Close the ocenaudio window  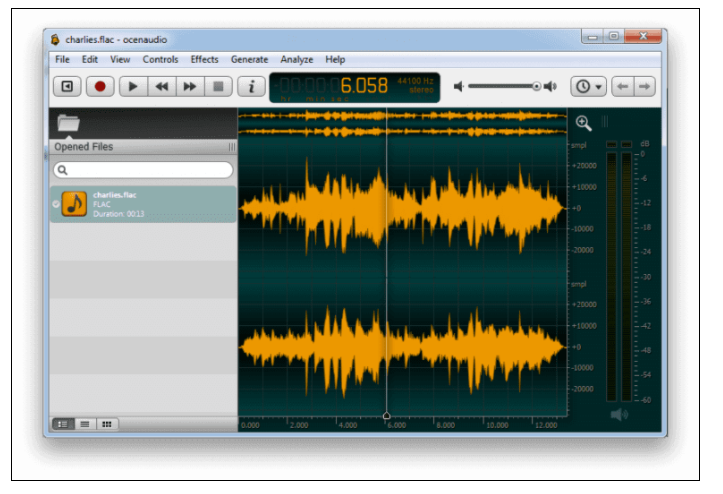(643, 36)
